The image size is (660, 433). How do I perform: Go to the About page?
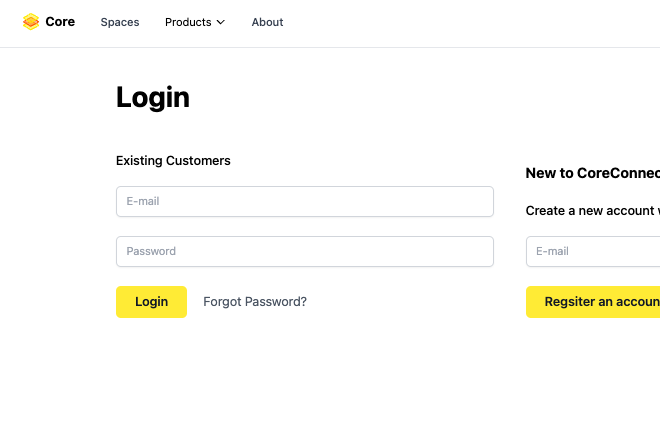tap(267, 22)
